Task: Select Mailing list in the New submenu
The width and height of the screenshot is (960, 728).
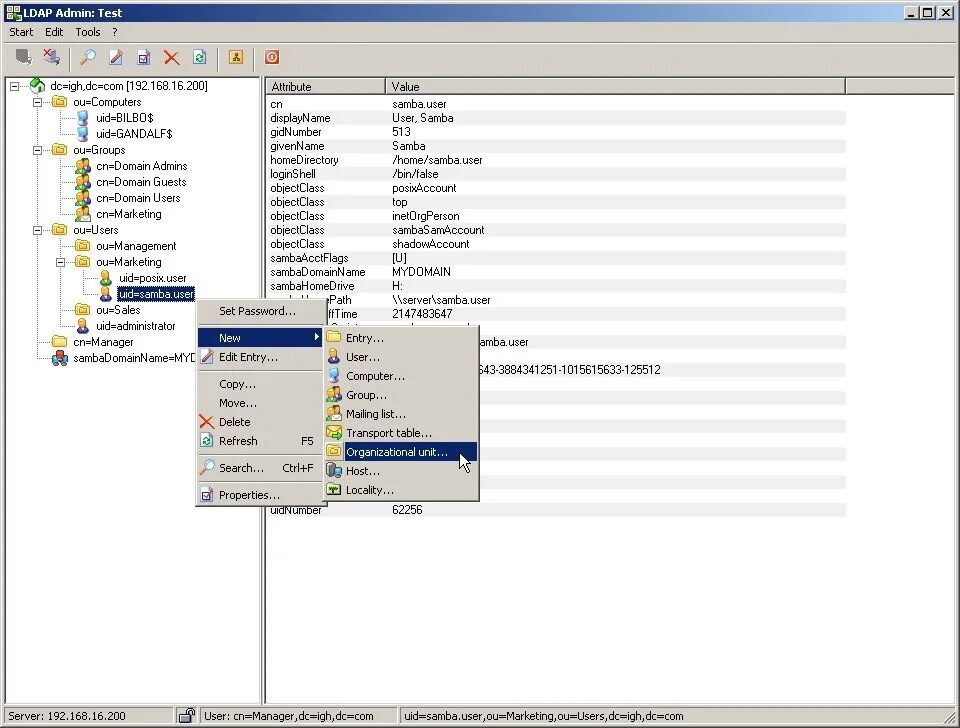Action: pyautogui.click(x=401, y=414)
